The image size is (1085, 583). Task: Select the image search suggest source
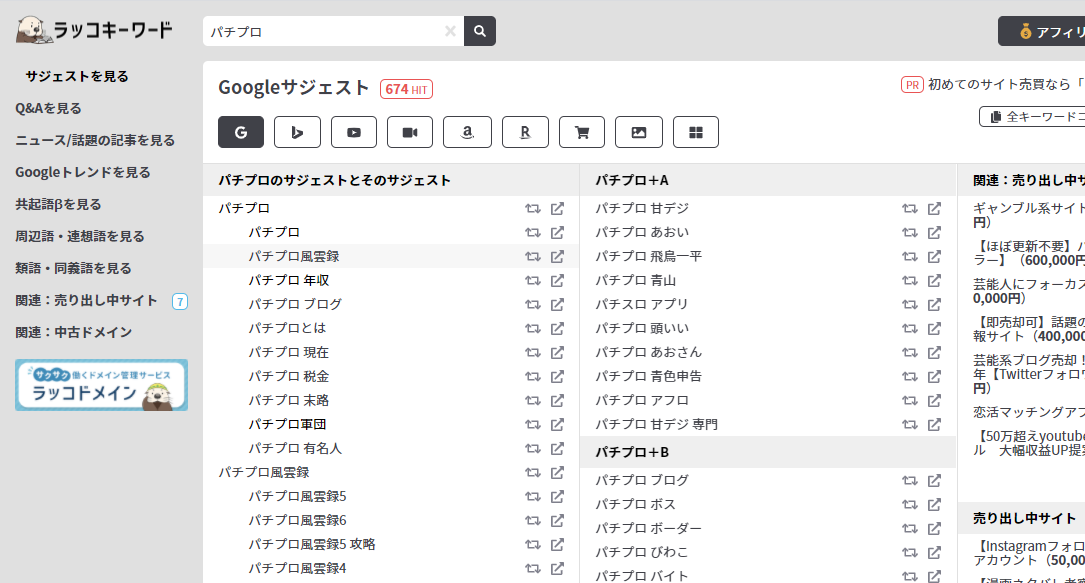639,132
